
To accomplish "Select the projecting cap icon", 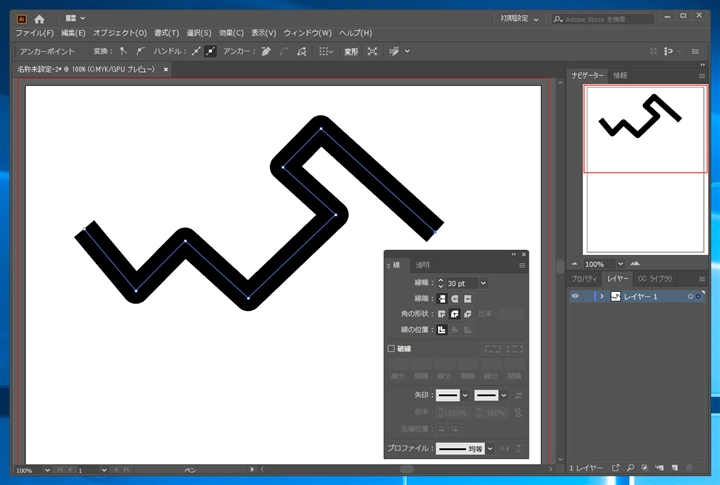I will point(467,299).
